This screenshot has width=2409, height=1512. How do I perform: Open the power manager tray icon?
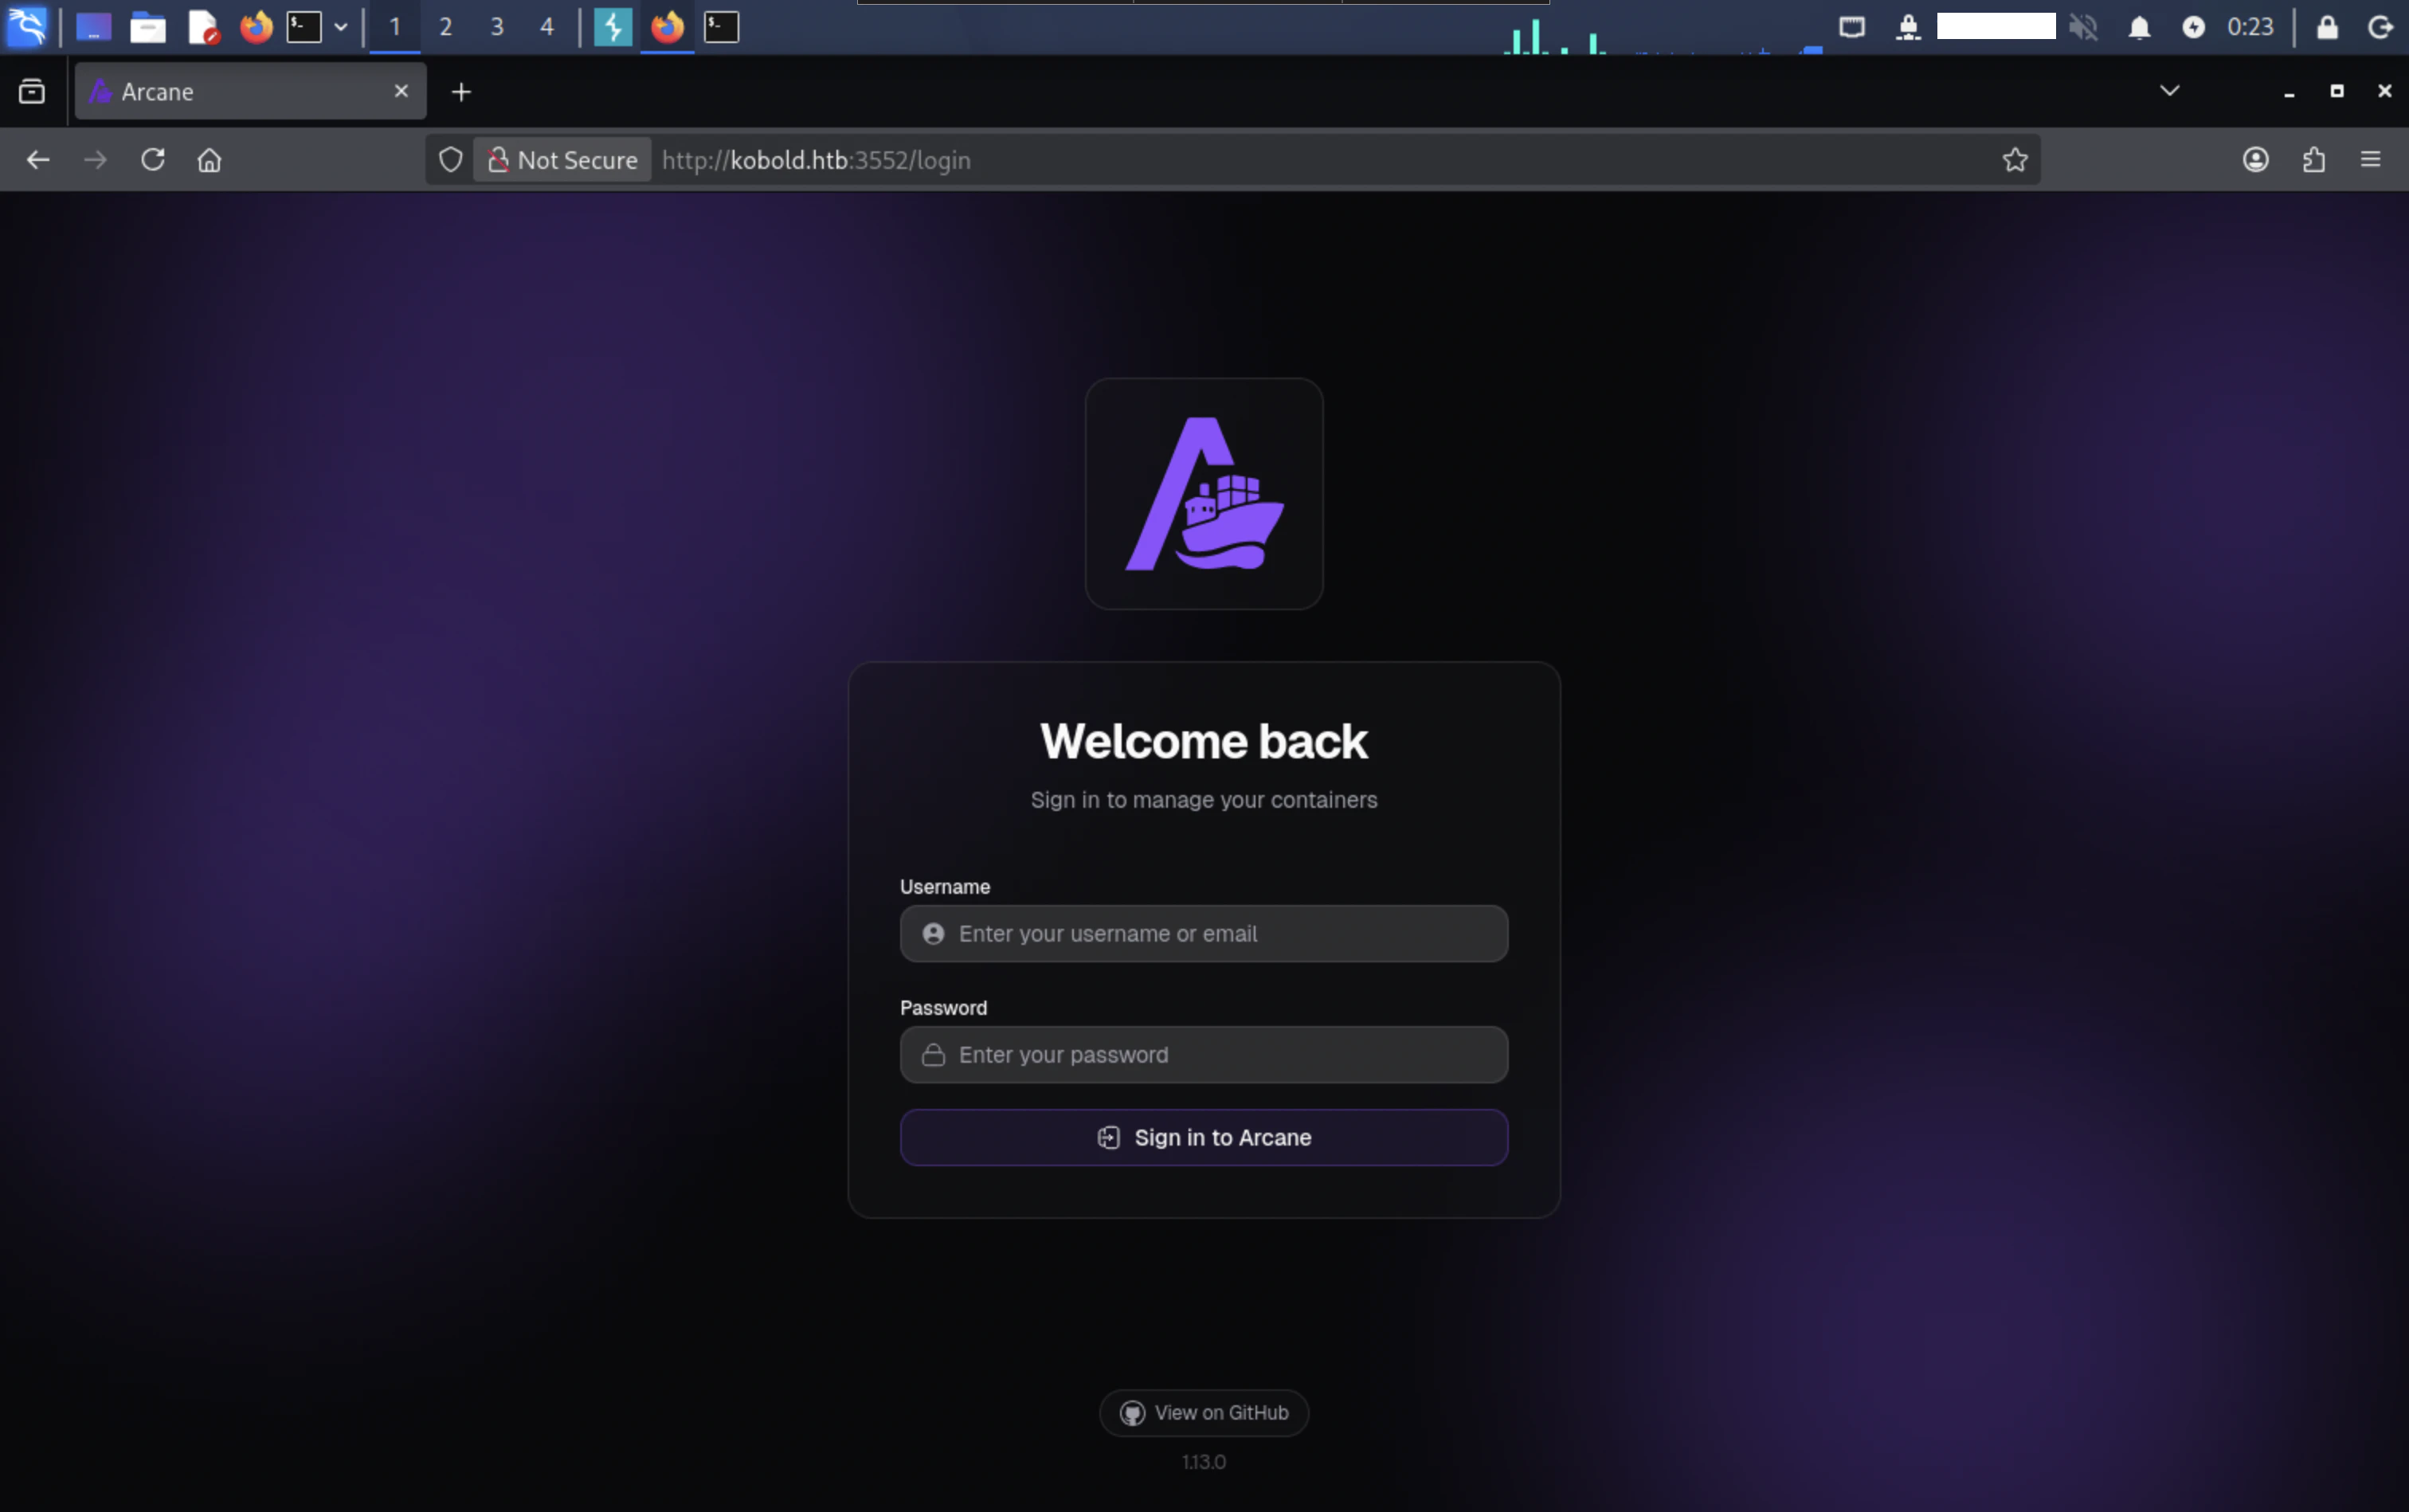2193,27
